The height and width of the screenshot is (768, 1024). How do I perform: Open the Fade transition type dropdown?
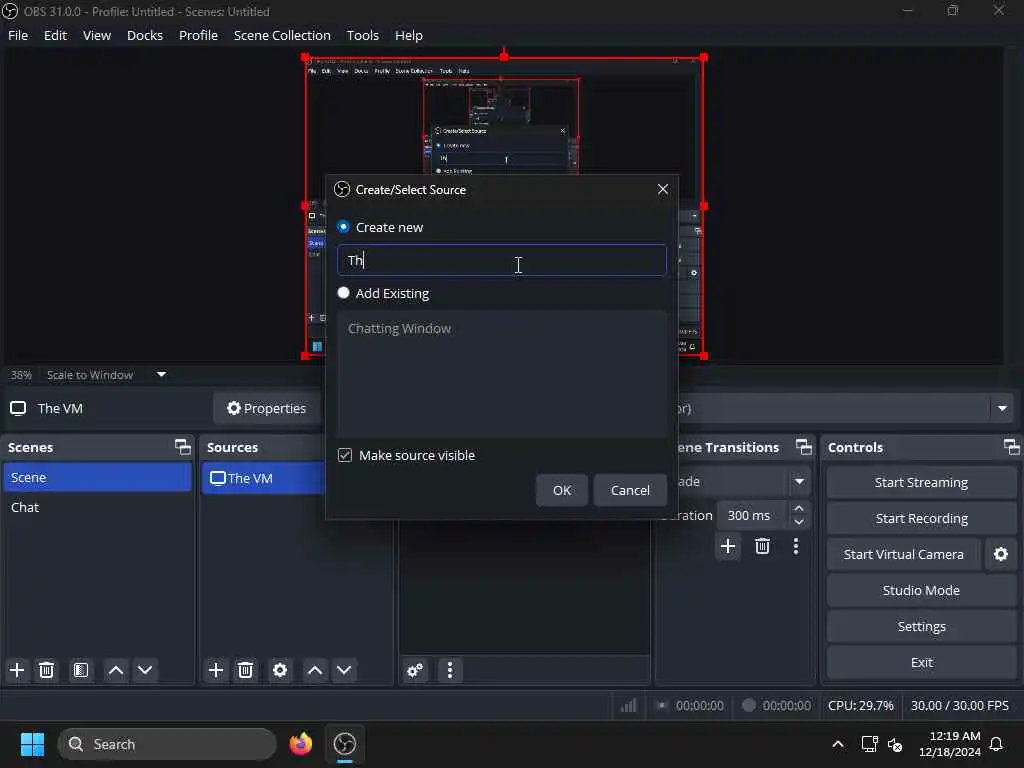pyautogui.click(x=799, y=482)
